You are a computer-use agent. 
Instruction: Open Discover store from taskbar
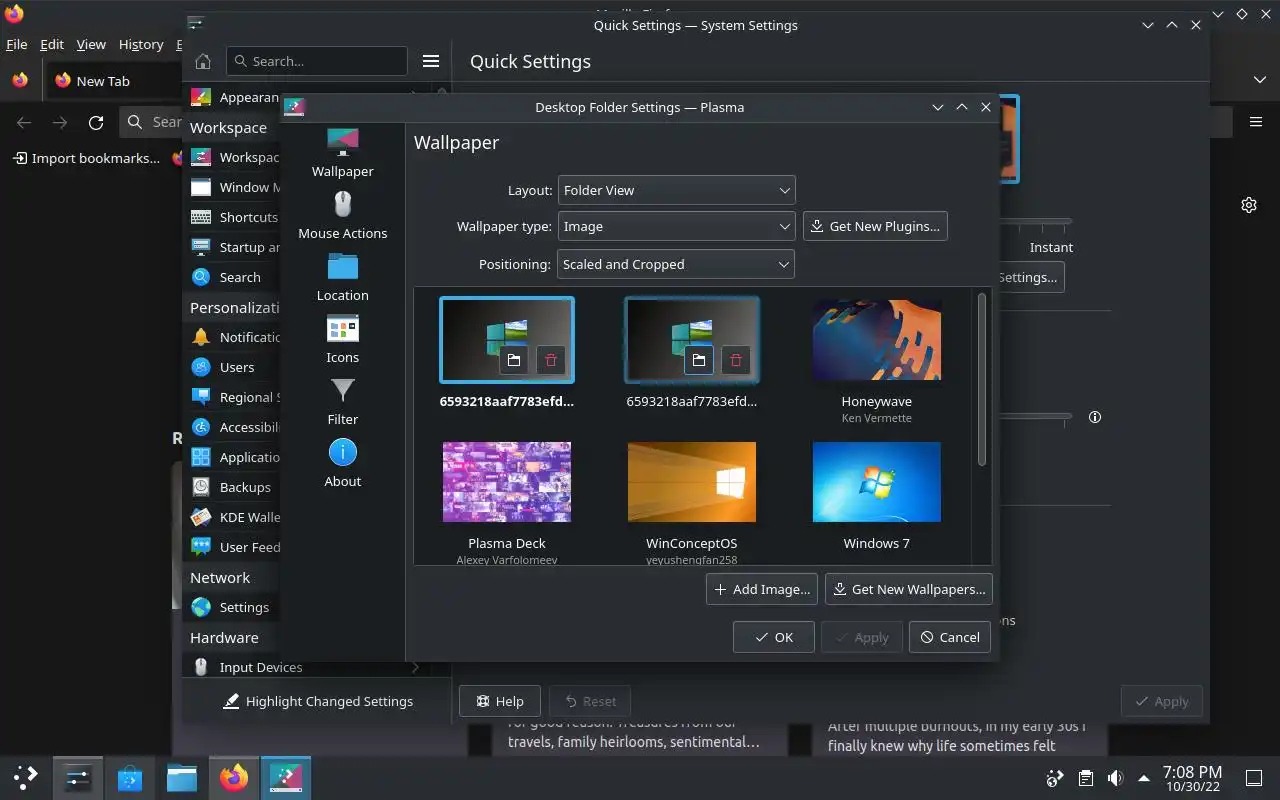pyautogui.click(x=130, y=777)
